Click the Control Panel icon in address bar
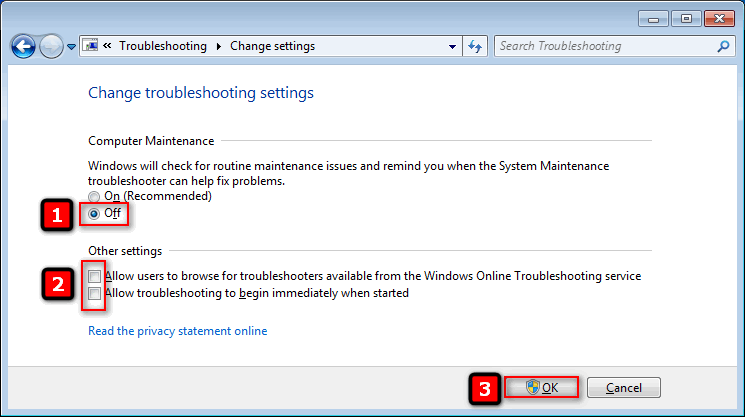The height and width of the screenshot is (417, 745). pos(91,46)
